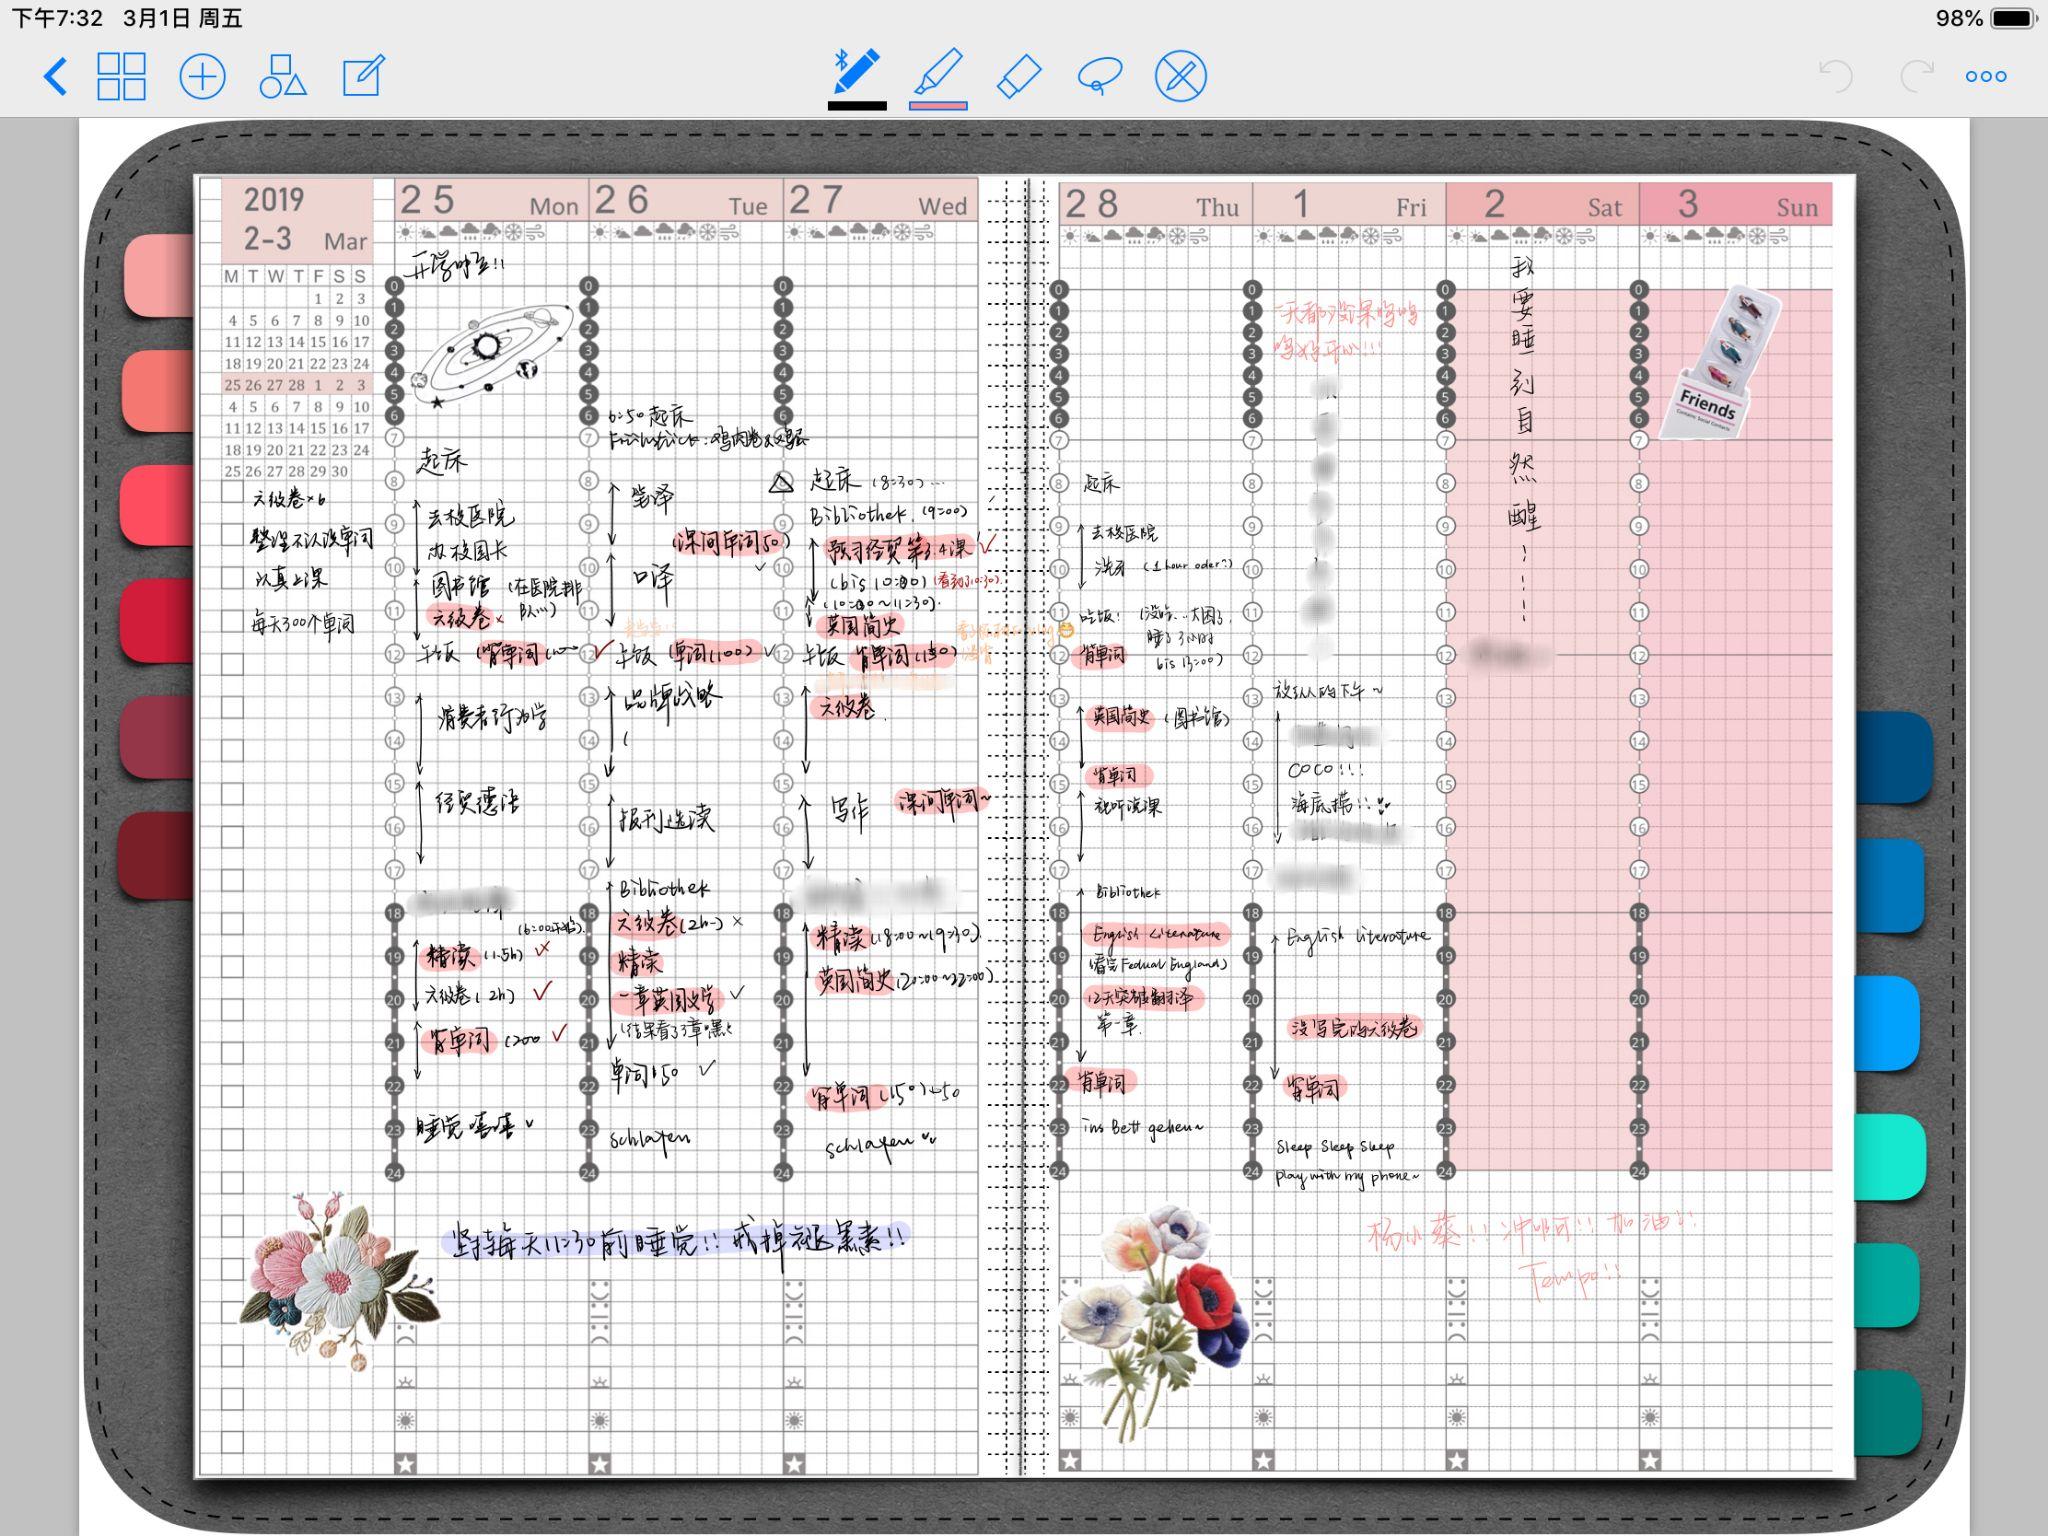Tap the undo arrow
Viewport: 2048px width, 1536px height.
(x=1836, y=77)
